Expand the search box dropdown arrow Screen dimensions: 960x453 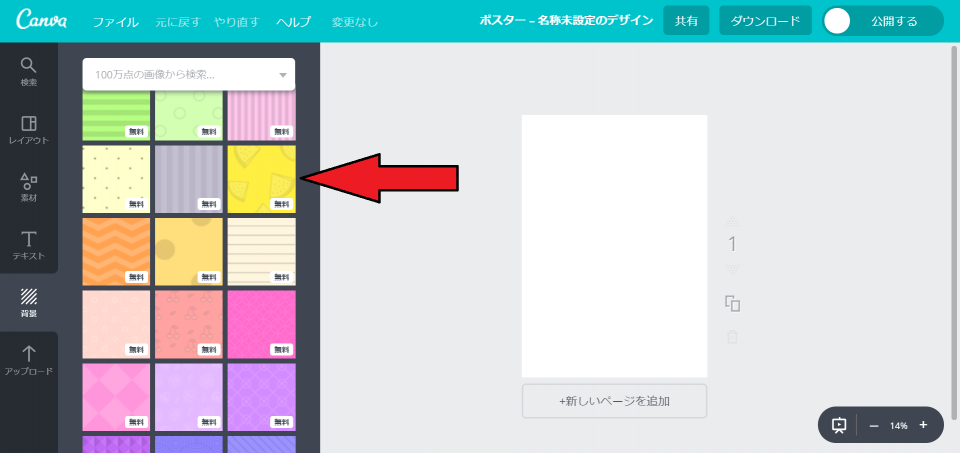point(283,75)
